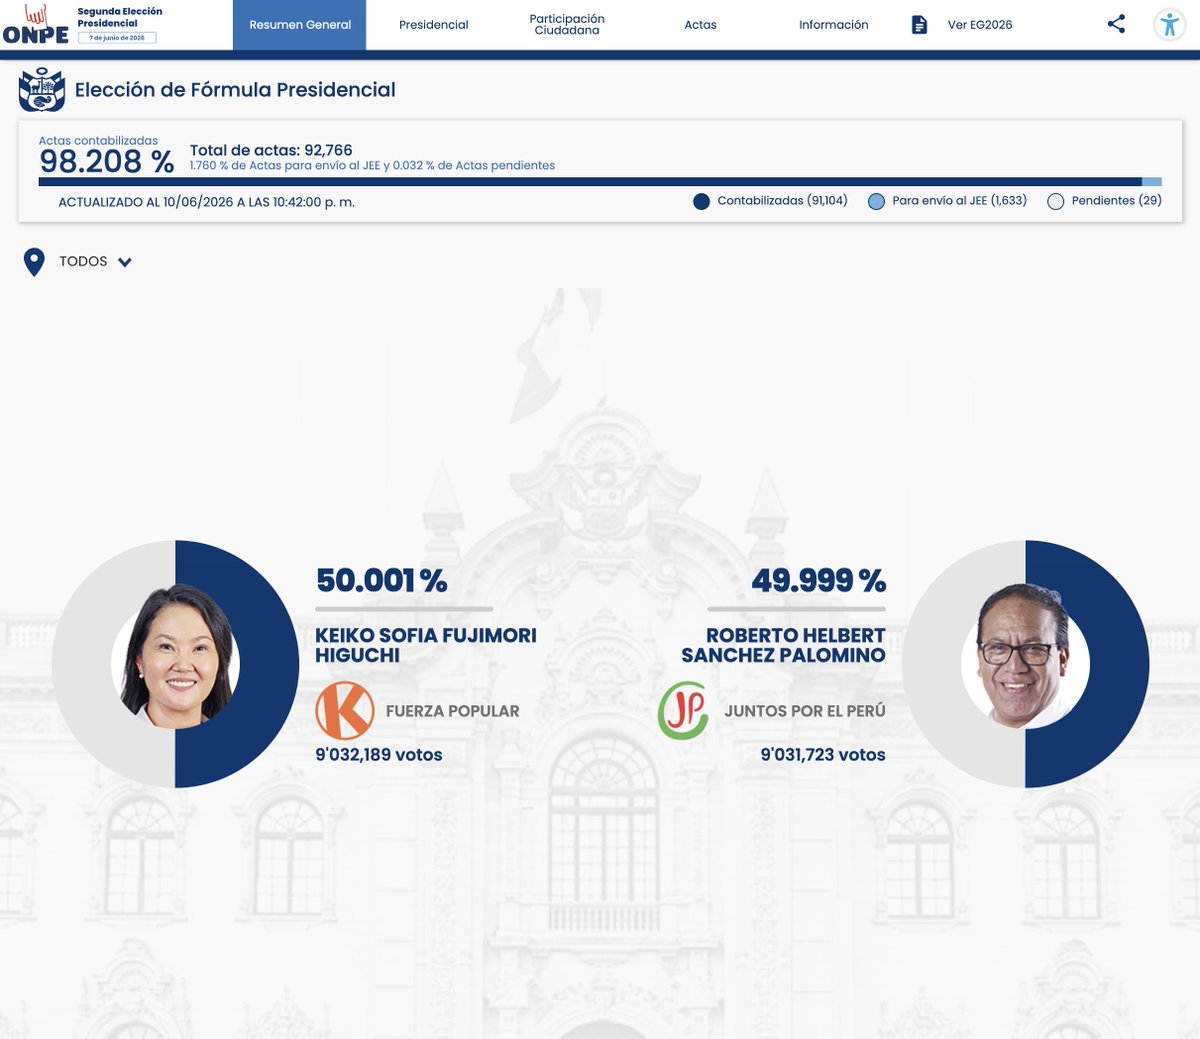Click the FUERZA POPULAR party label
Screen dimensions: 1200x1039
point(452,711)
